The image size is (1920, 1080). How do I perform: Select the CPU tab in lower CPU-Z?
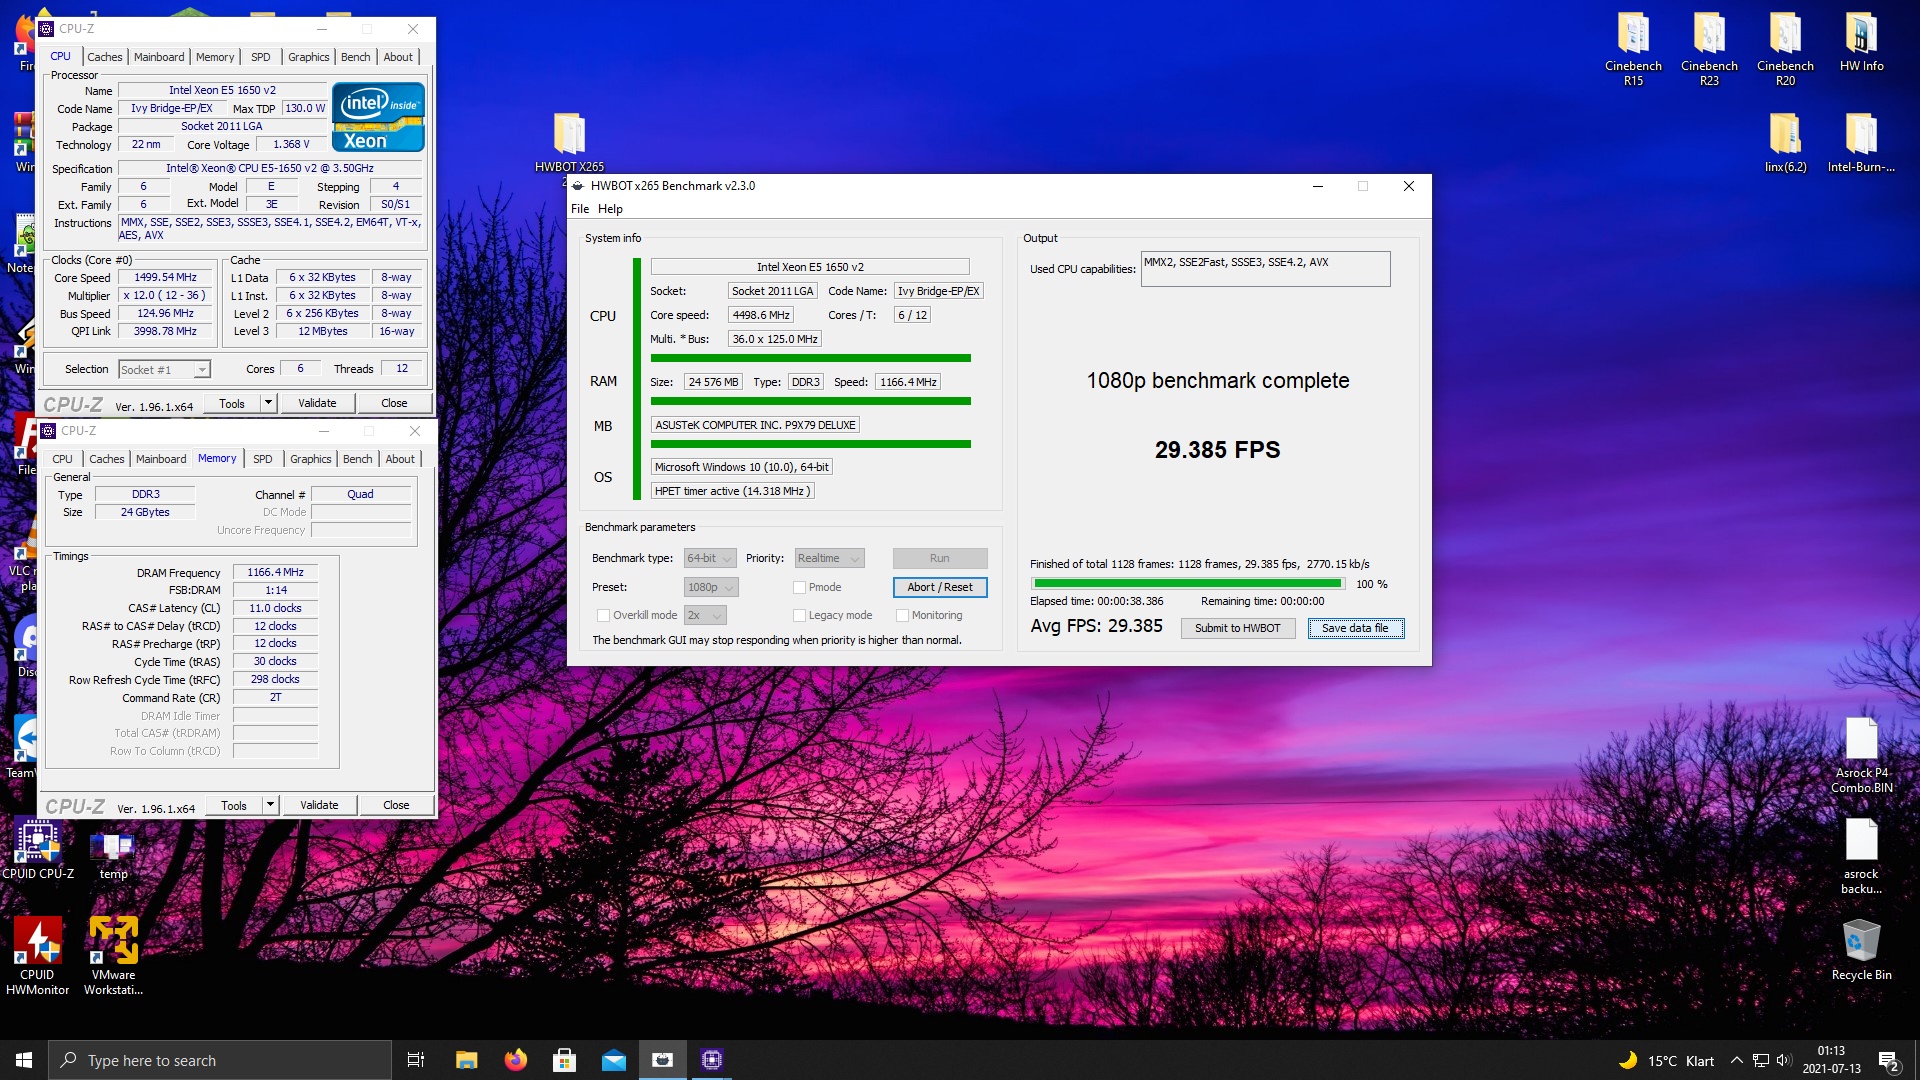[x=62, y=459]
